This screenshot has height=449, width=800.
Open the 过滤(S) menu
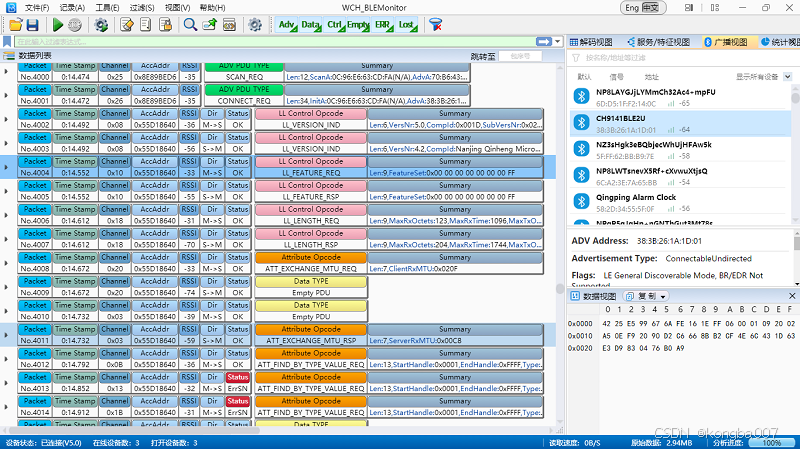tap(141, 8)
